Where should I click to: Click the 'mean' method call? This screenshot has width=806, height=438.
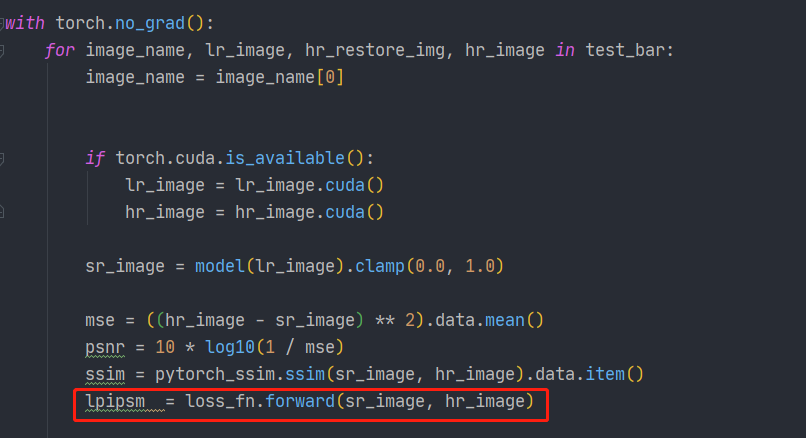pos(505,320)
